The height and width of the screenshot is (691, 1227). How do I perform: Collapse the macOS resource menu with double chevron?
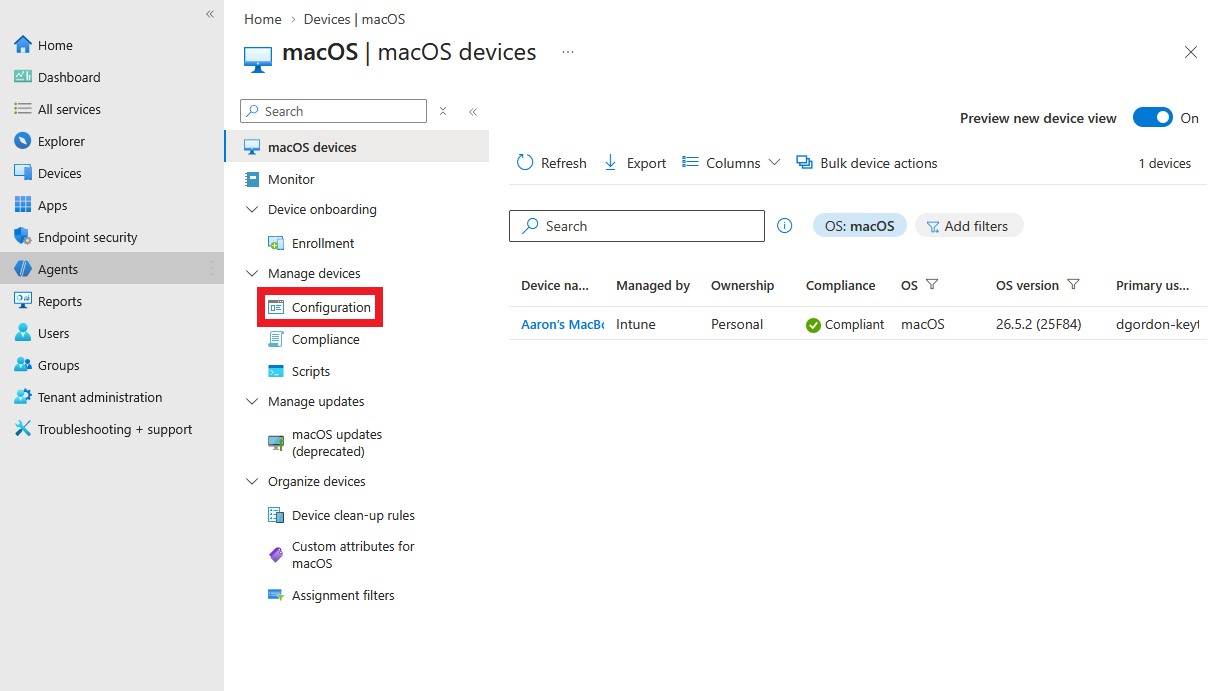pyautogui.click(x=473, y=111)
